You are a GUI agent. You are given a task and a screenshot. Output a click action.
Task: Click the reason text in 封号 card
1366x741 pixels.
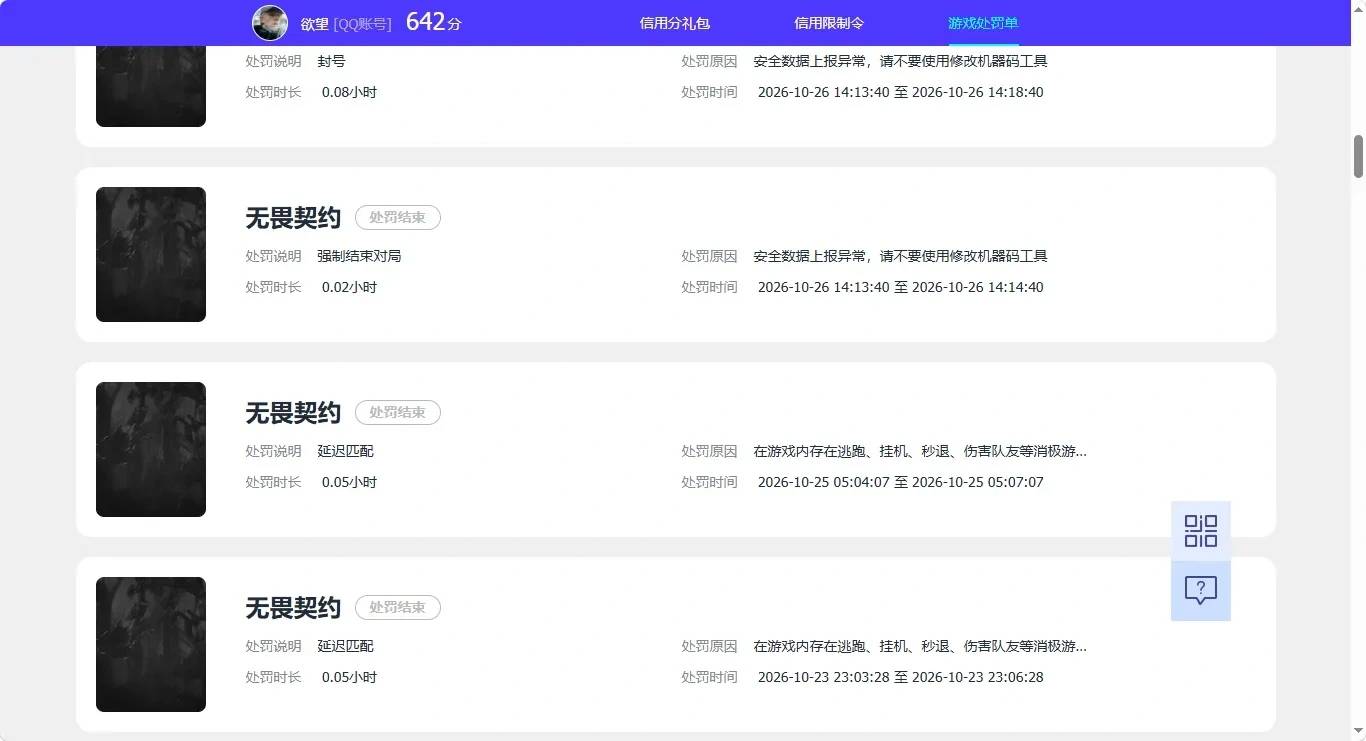click(900, 61)
